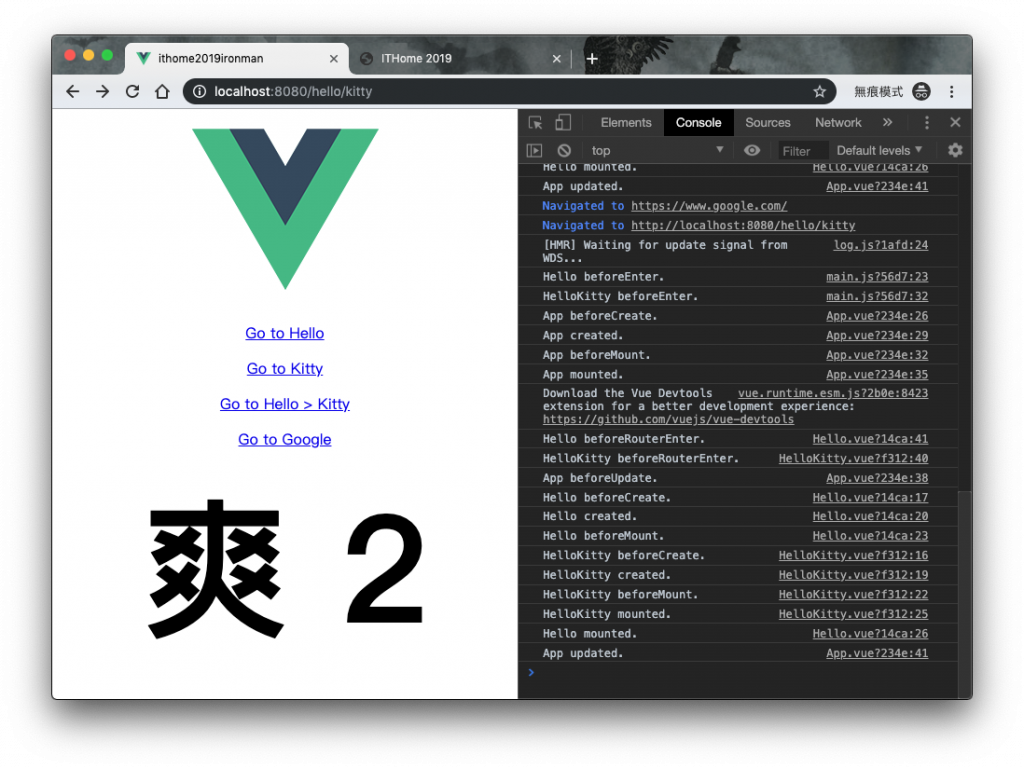Open source link HelloKitty.vue?f312:16
The image size is (1024, 768).
click(853, 556)
